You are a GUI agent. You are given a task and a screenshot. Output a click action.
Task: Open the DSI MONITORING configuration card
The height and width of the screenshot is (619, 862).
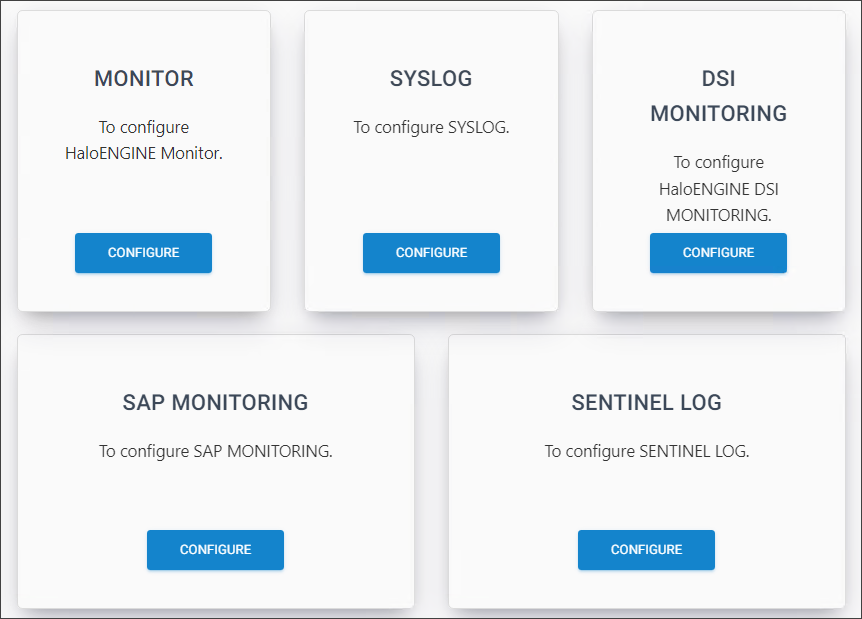point(718,160)
